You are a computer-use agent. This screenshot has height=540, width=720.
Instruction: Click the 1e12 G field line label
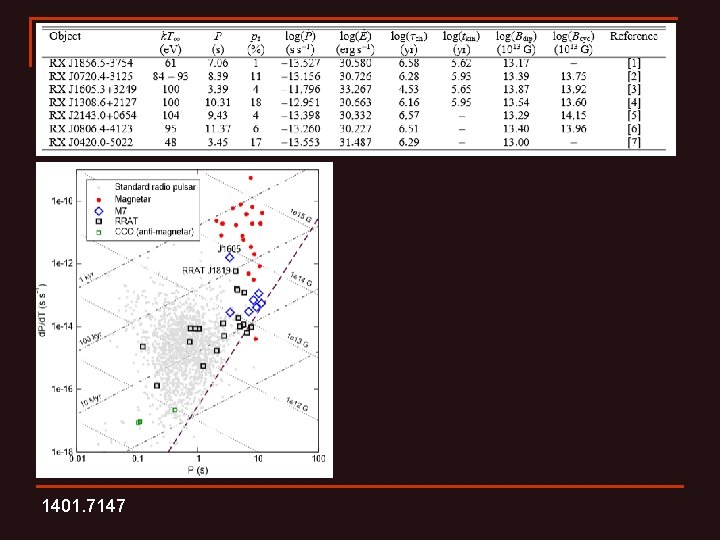(297, 404)
